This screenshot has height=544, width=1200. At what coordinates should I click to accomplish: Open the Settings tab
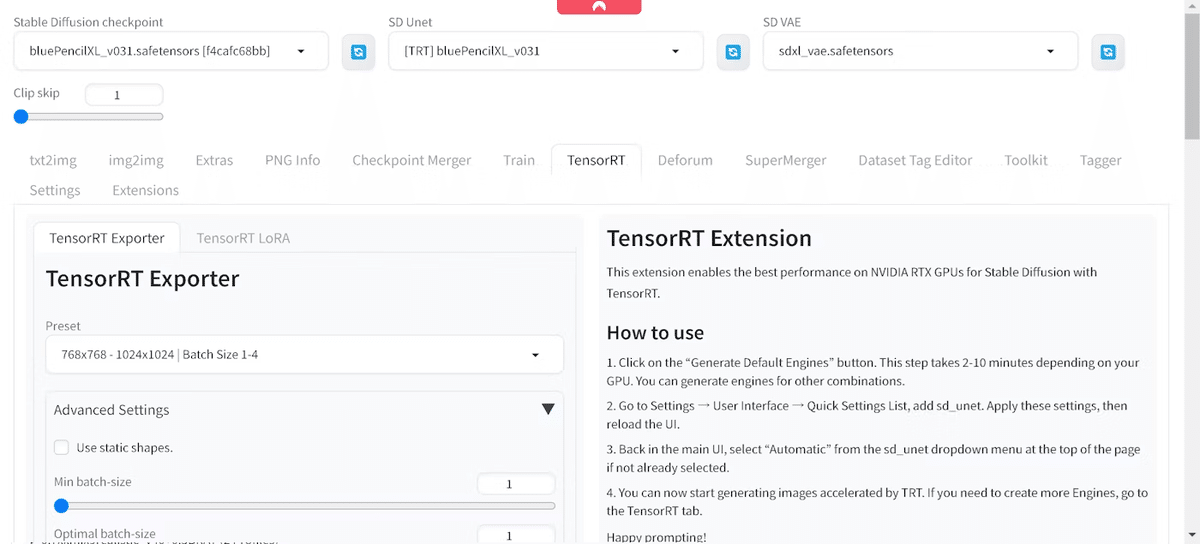click(x=55, y=190)
